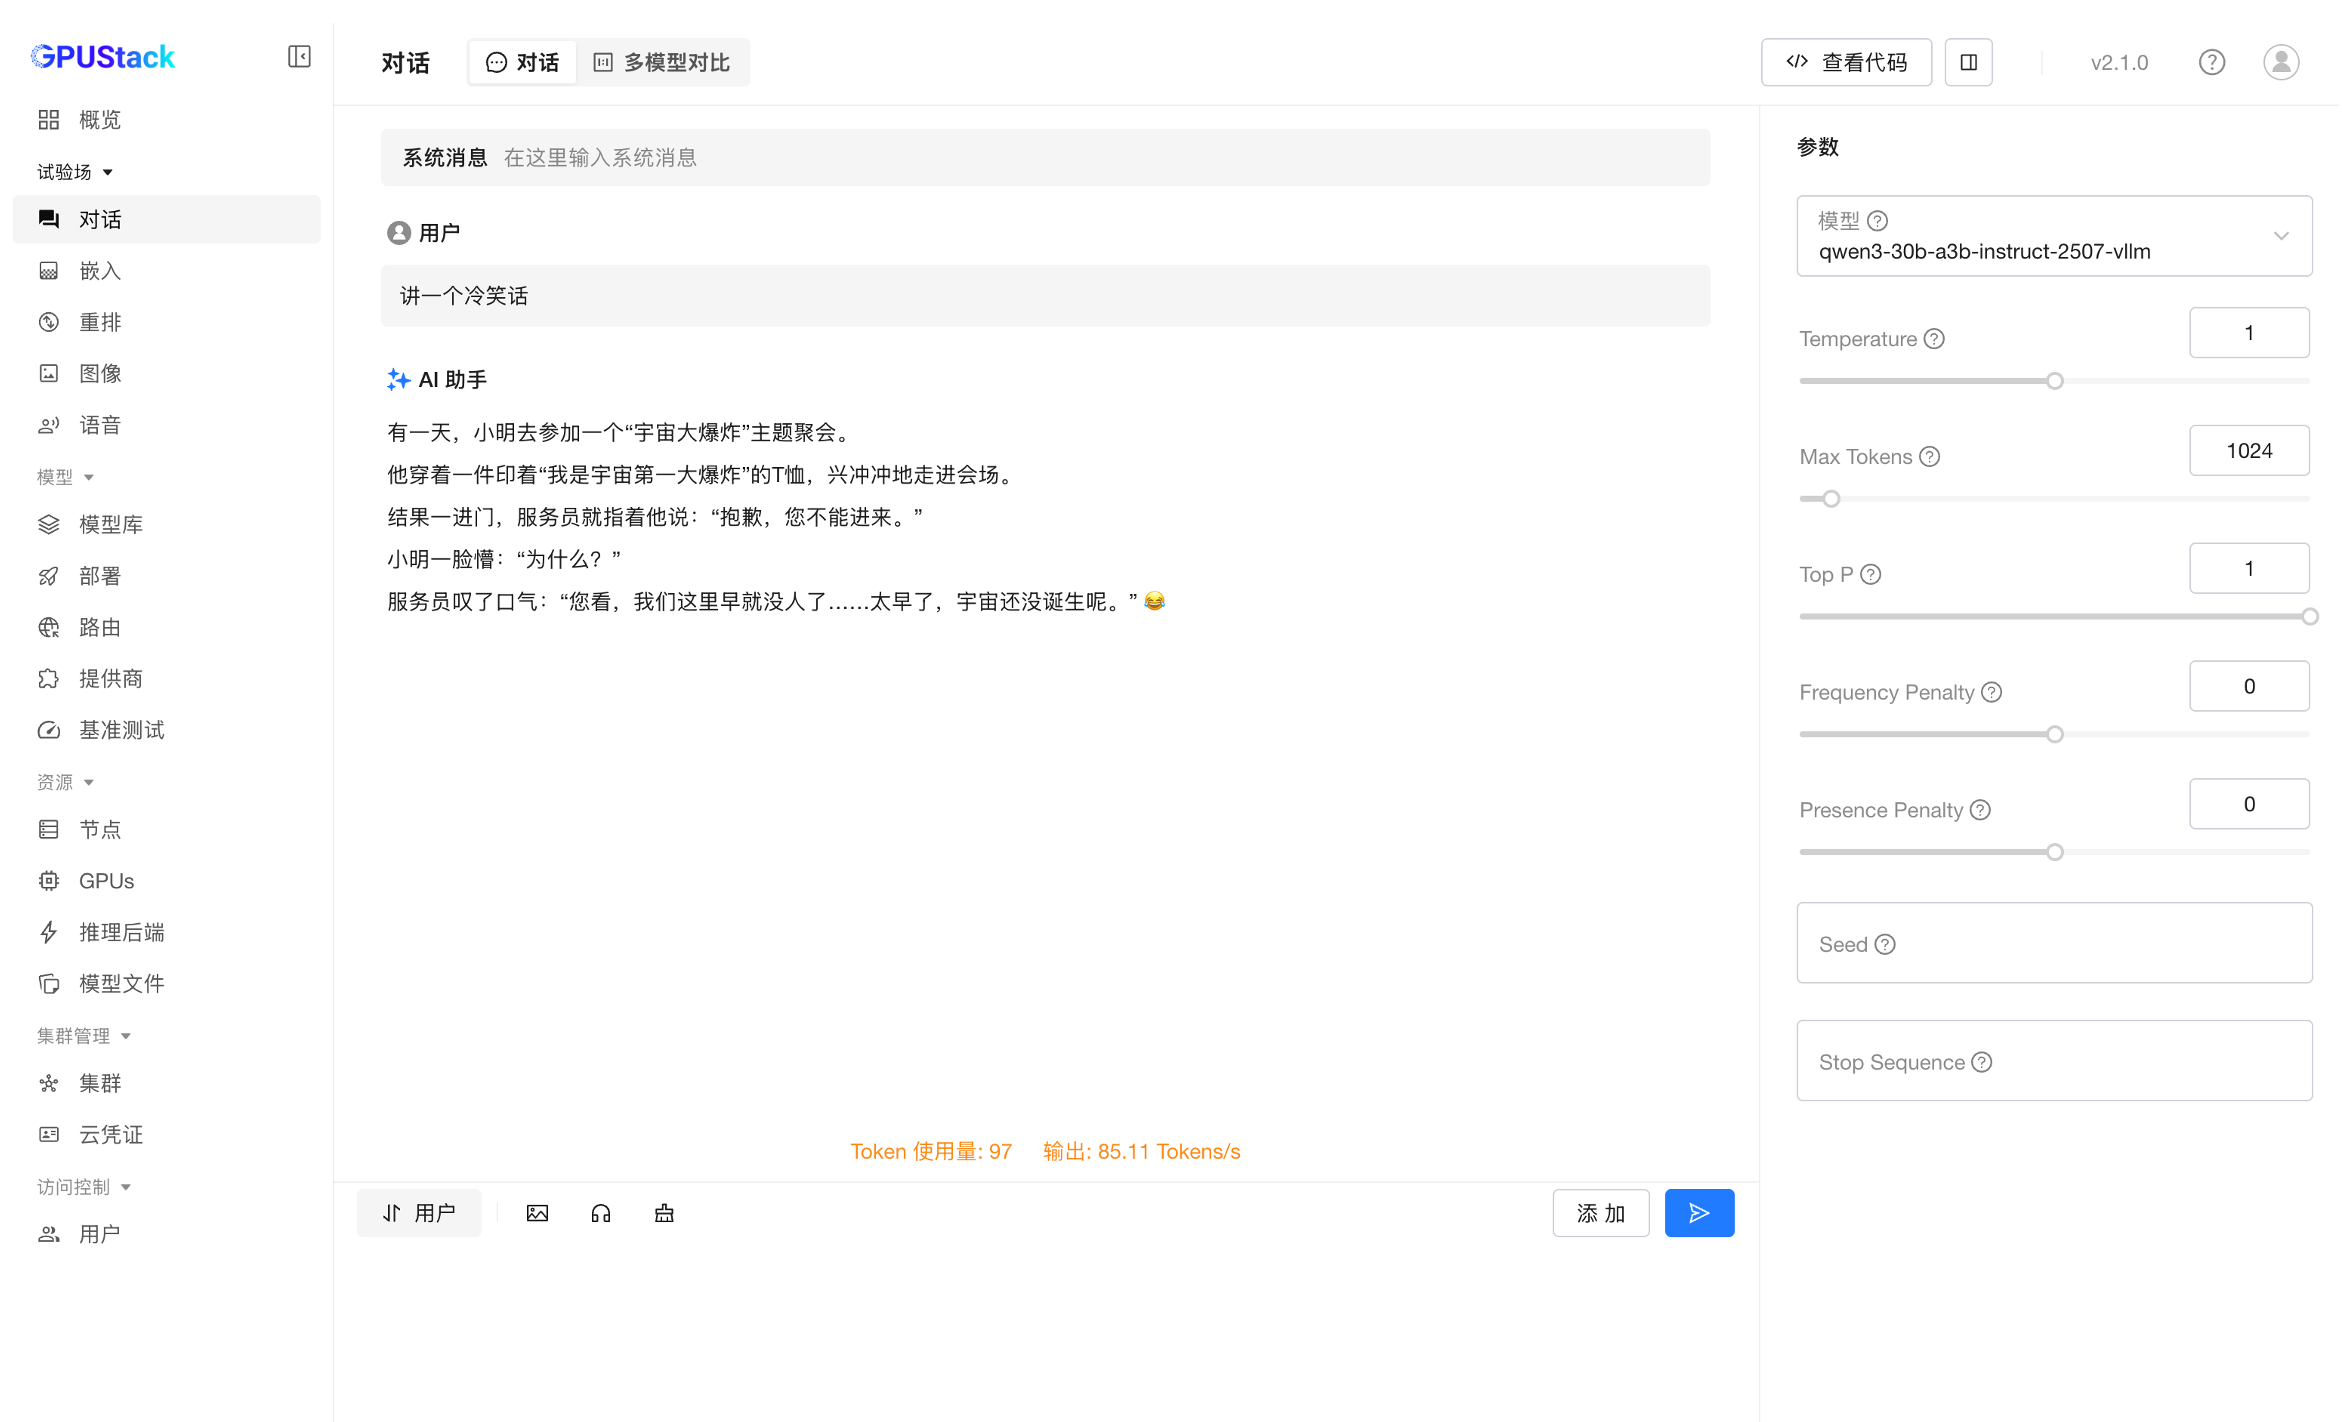
Task: Open the 基准测试 menu item
Action: click(121, 730)
